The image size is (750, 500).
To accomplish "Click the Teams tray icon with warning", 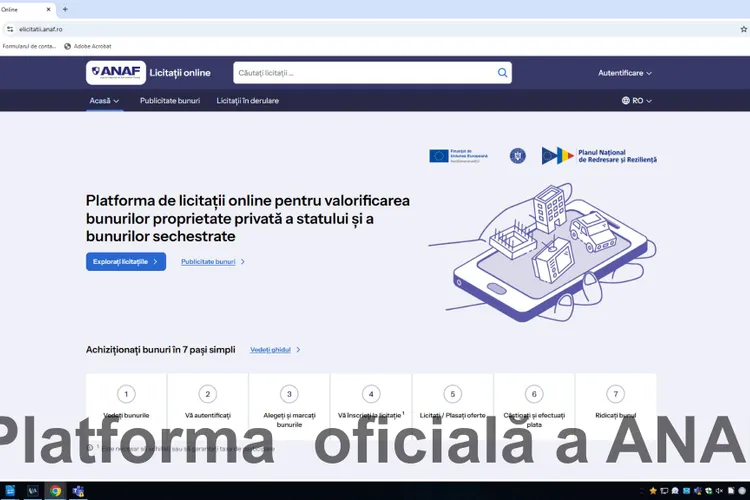I will tap(698, 491).
